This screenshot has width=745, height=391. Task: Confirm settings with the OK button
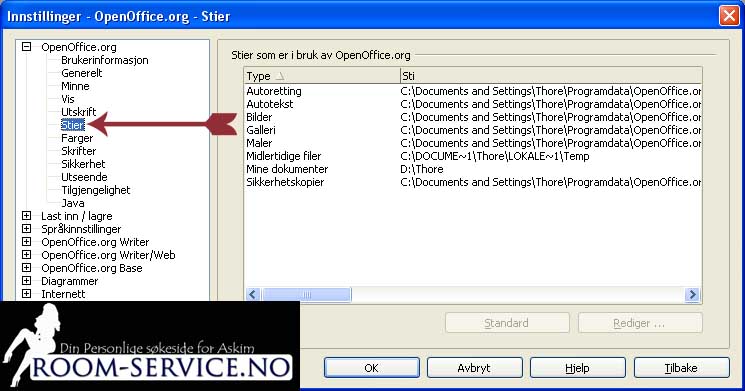(x=372, y=368)
